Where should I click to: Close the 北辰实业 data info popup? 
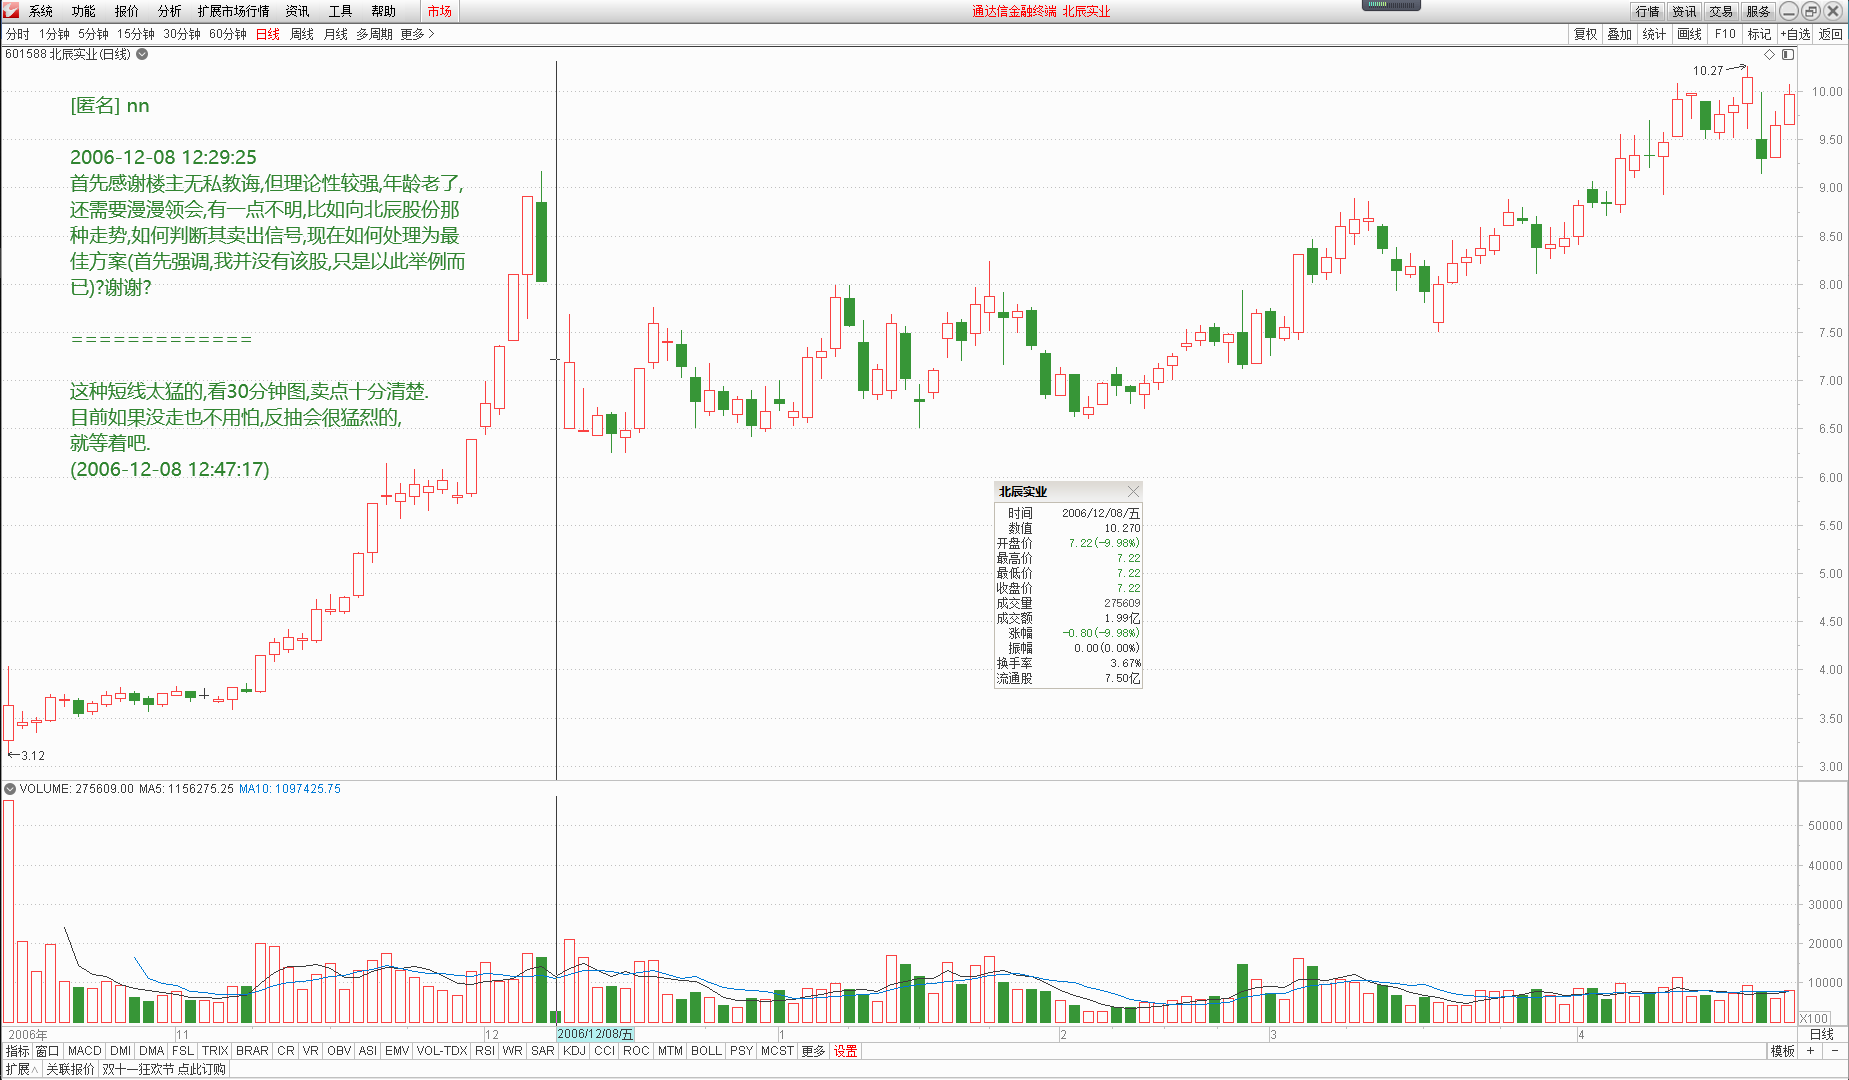pyautogui.click(x=1133, y=491)
